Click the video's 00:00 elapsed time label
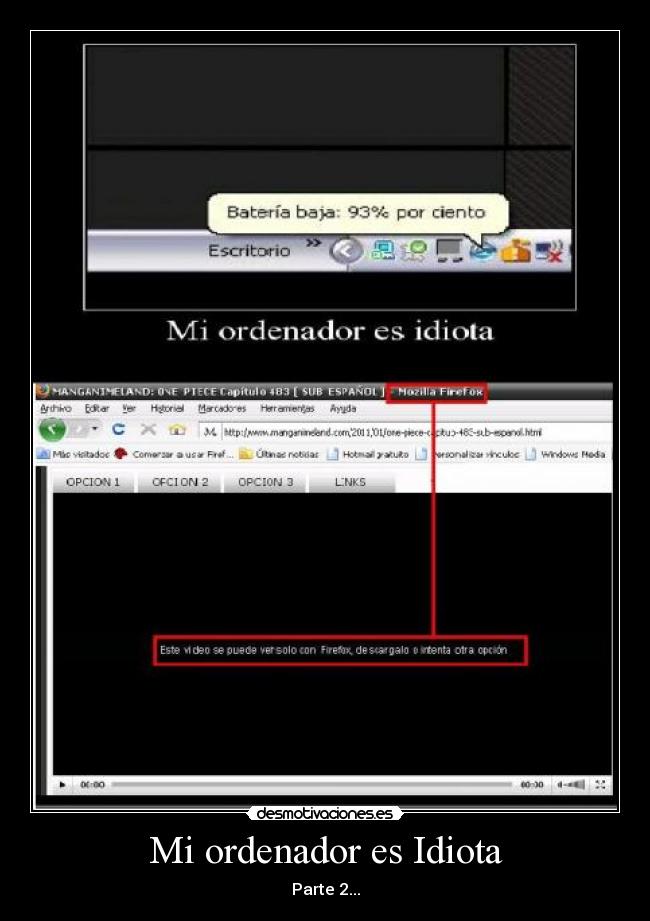This screenshot has width=650, height=921. point(92,785)
